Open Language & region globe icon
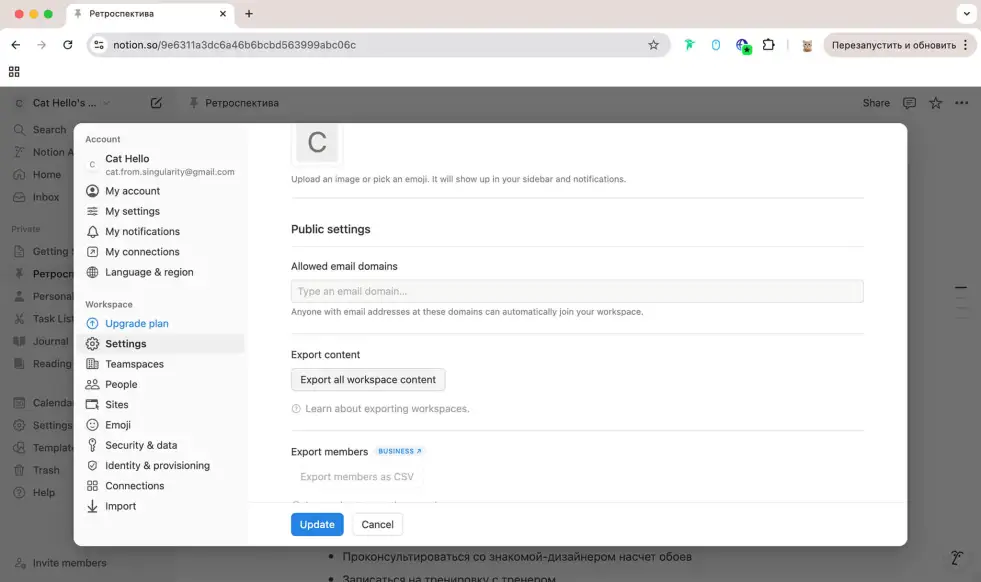Viewport: 981px width, 582px height. (93, 272)
